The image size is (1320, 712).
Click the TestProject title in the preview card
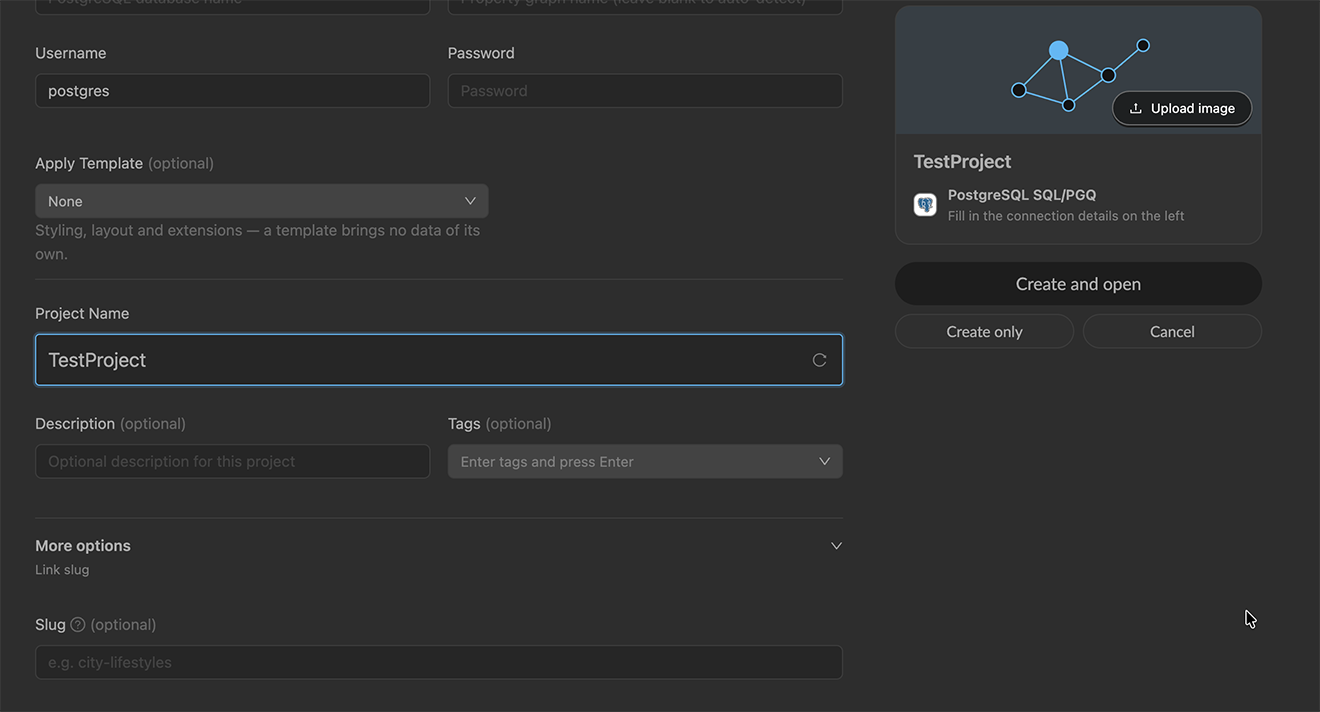tap(962, 162)
